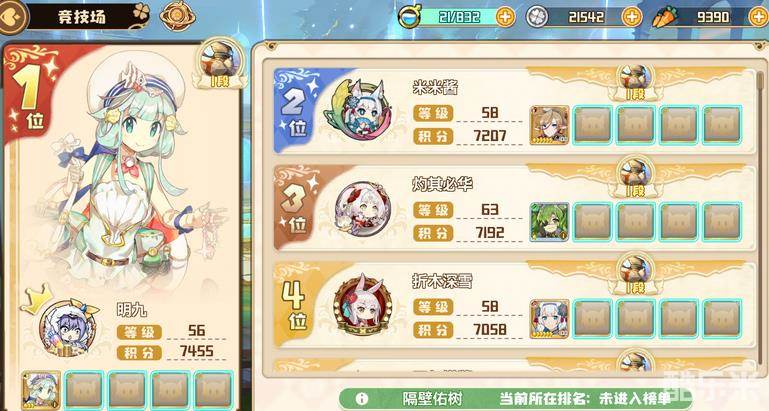The image size is (769, 411).
Task: View 灼其必华 player avatar
Action: pos(362,209)
